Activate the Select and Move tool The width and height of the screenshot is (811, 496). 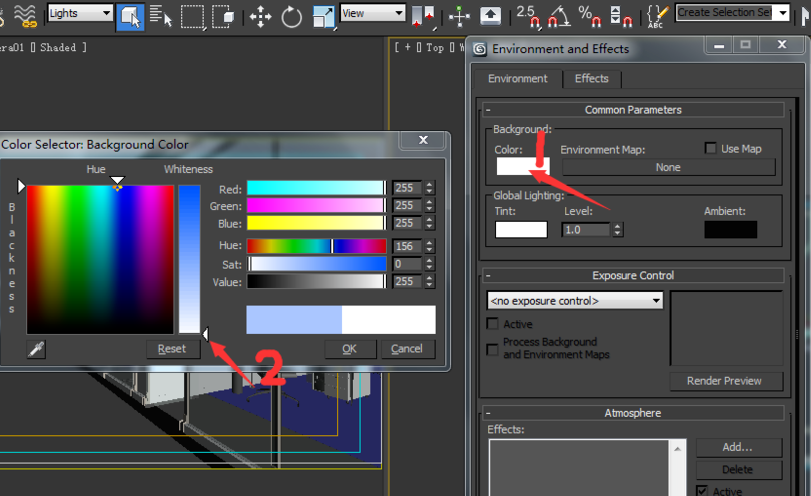[x=260, y=17]
